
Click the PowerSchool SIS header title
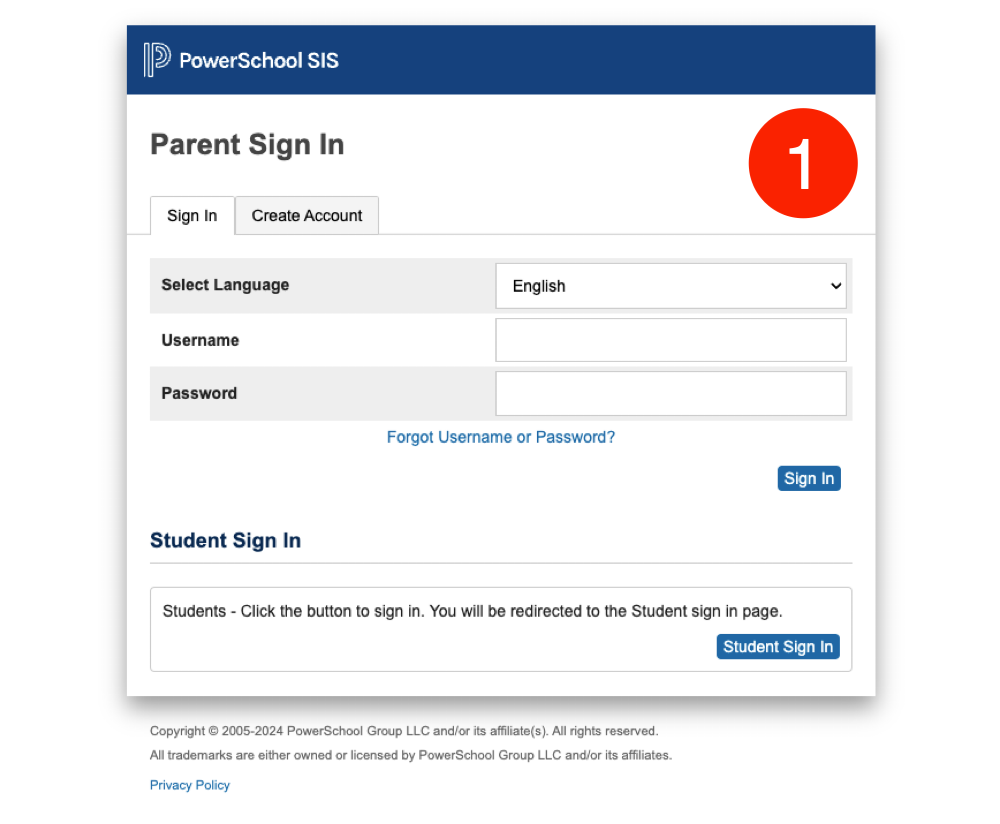(259, 60)
